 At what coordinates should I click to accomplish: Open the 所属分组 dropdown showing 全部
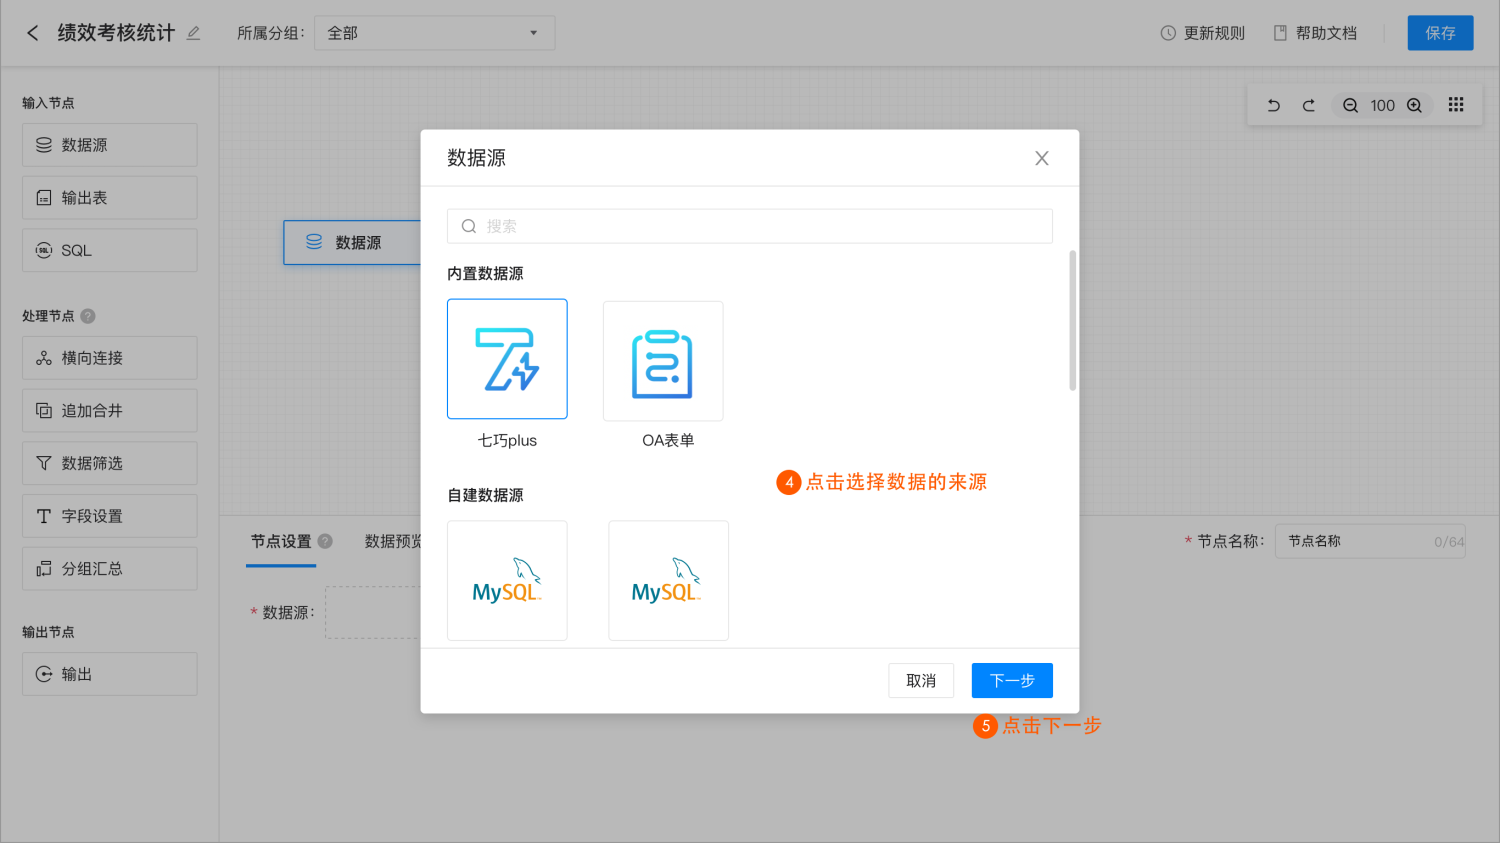(434, 33)
